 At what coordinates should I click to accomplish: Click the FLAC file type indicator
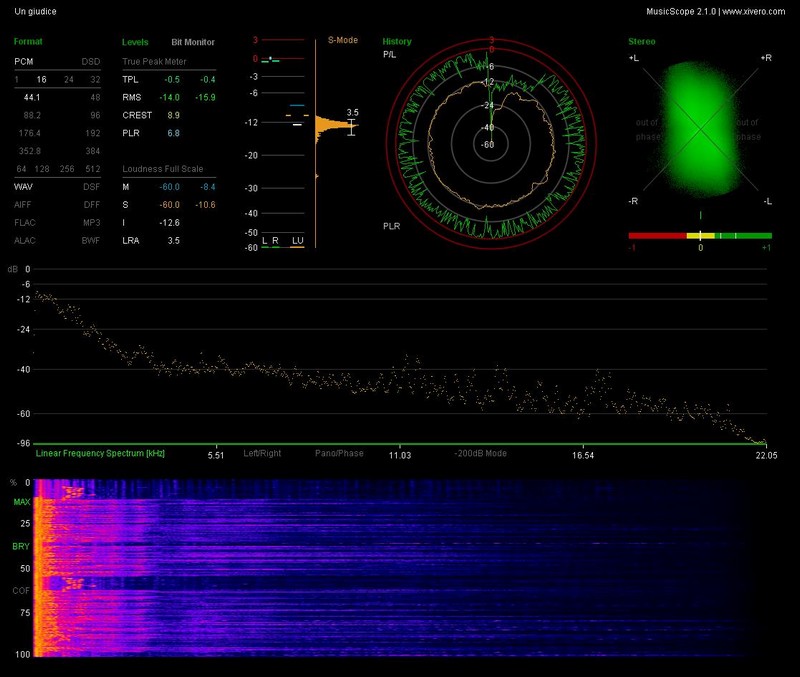click(x=25, y=222)
